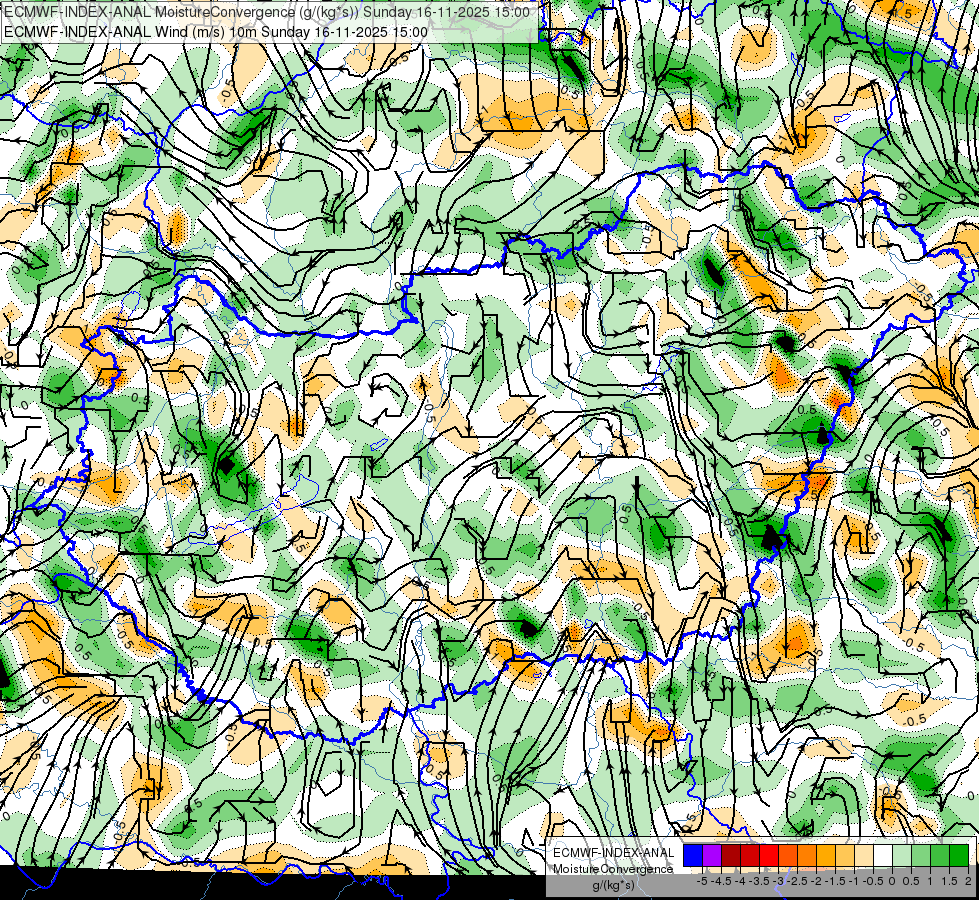Image resolution: width=979 pixels, height=900 pixels.
Task: Click the -5 tick label on legend
Action: coord(702,881)
